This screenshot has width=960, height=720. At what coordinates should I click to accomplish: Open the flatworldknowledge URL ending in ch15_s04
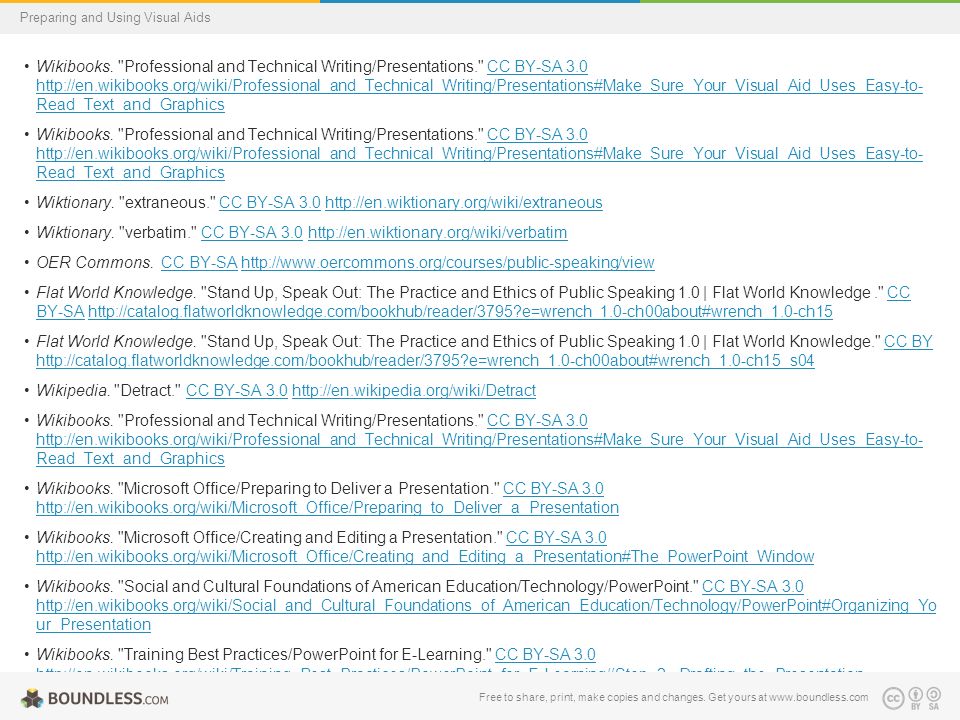point(425,361)
